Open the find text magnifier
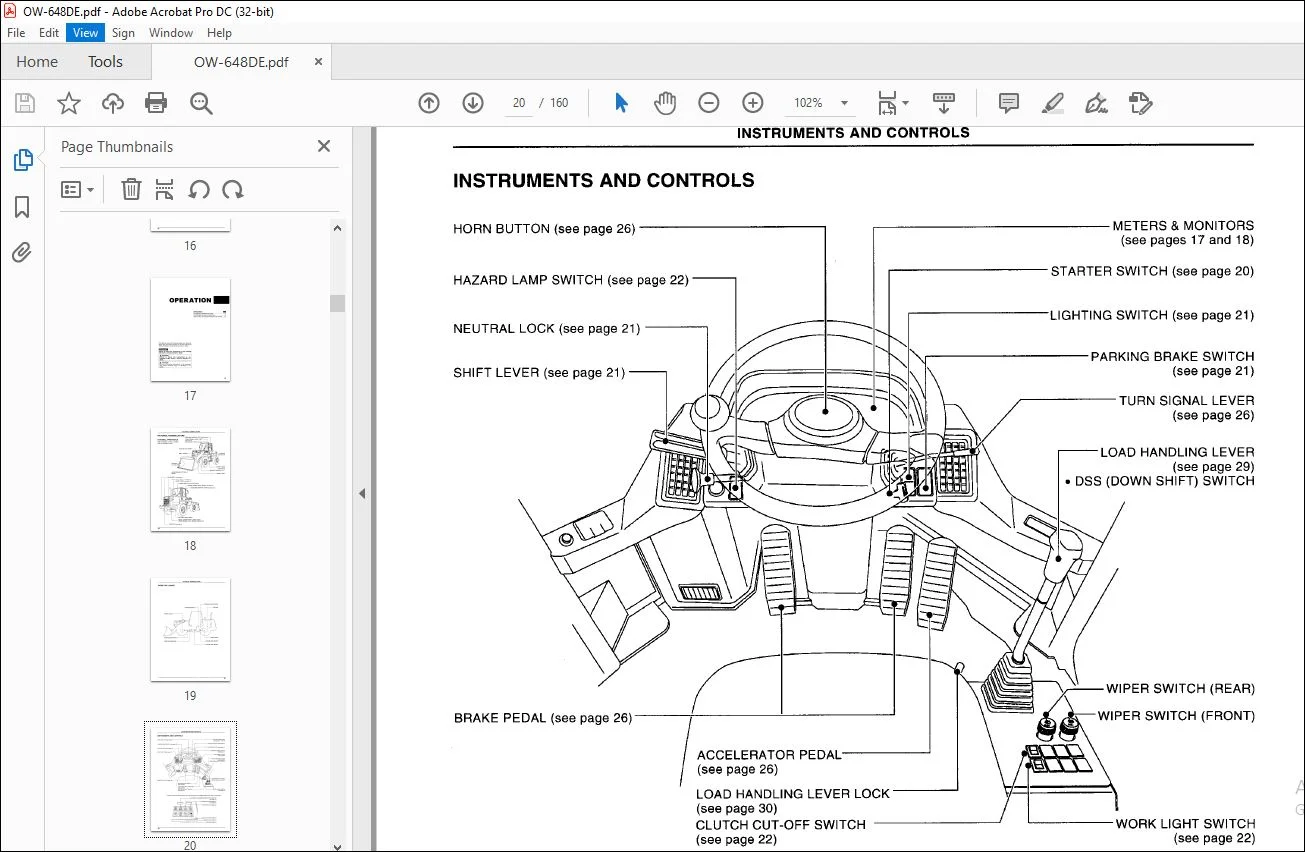This screenshot has height=852, width=1305. coord(201,103)
